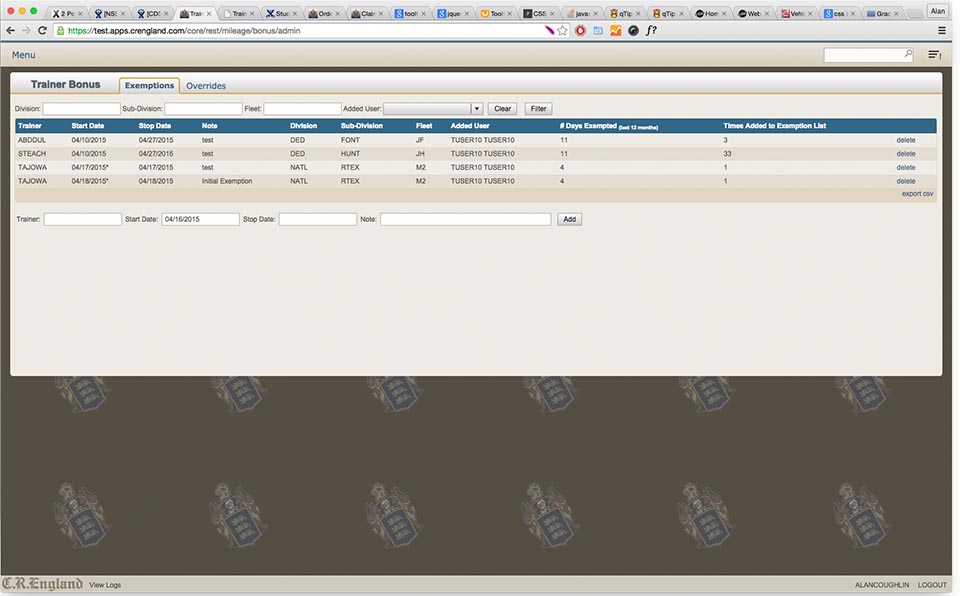
Task: Click the ALANCOUGHLIN user link
Action: (x=882, y=585)
